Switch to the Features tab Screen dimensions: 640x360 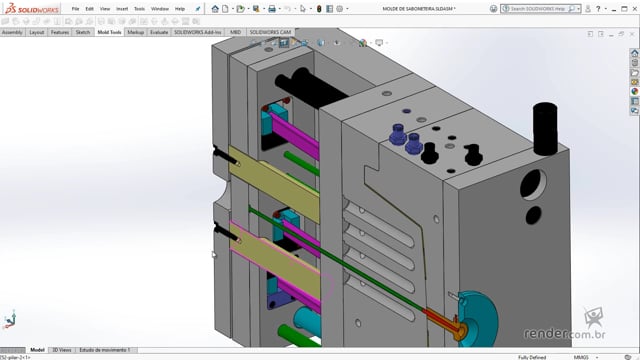60,32
